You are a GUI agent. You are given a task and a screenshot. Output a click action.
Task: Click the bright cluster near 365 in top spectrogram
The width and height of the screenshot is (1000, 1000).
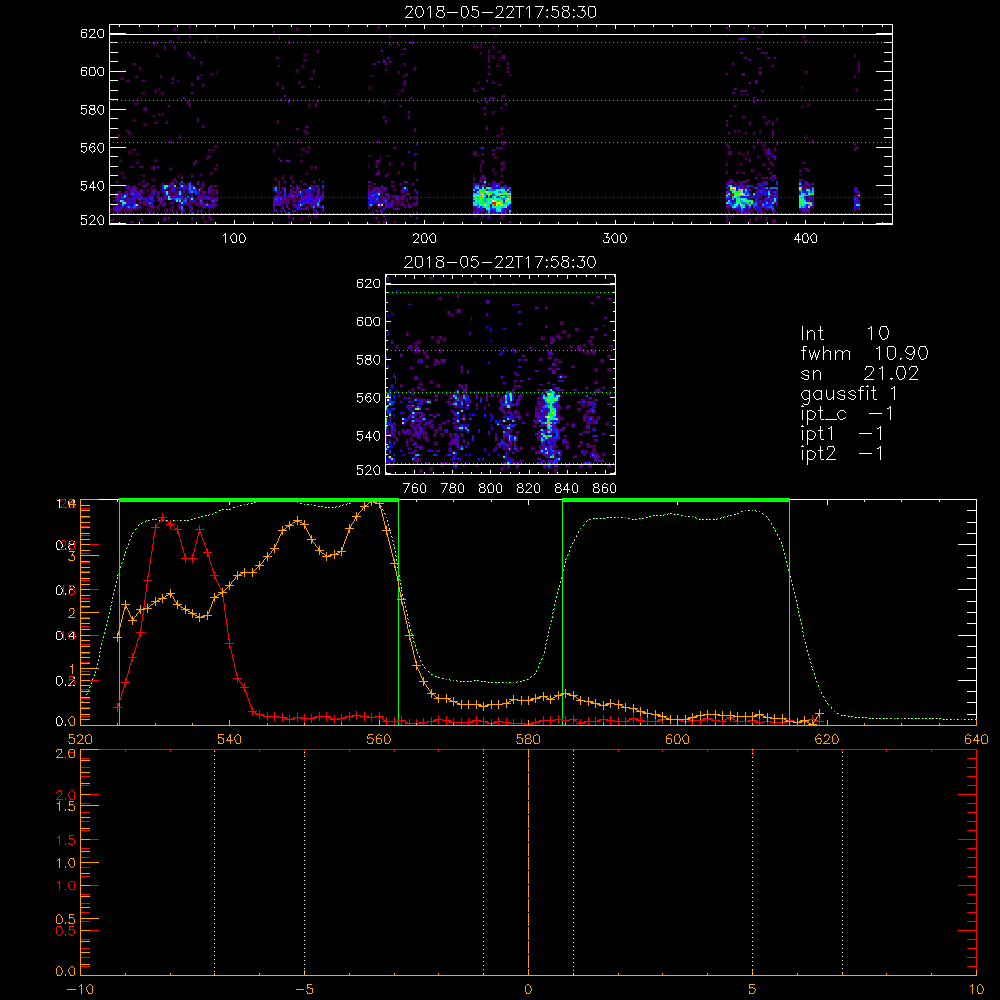(740, 196)
